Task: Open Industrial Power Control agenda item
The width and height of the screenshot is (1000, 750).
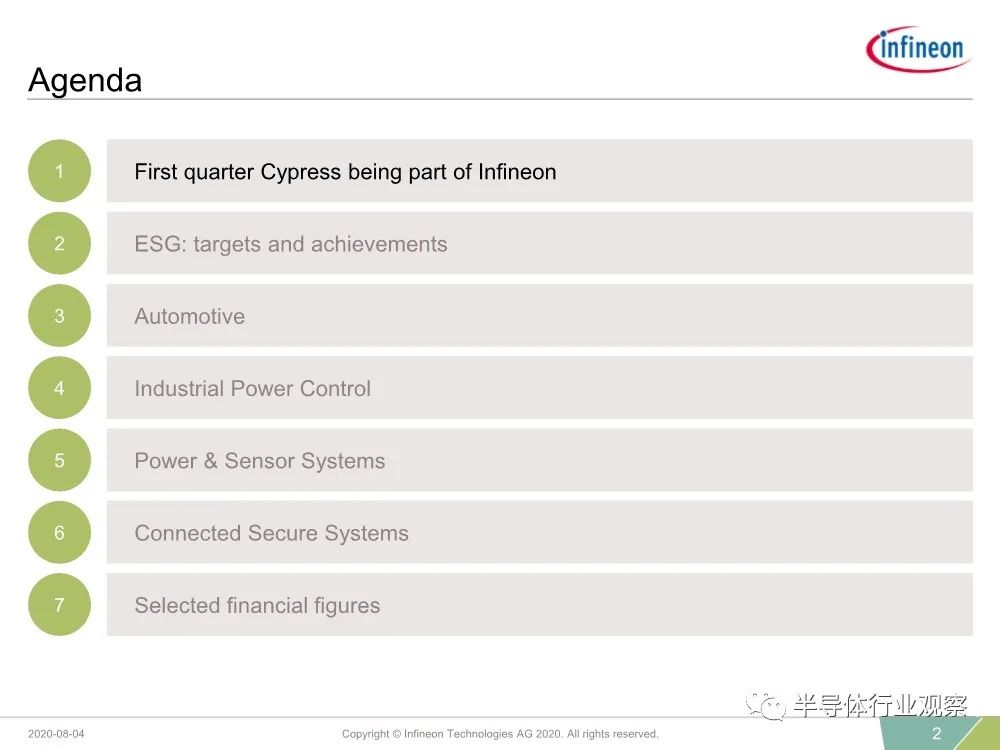Action: [x=540, y=388]
